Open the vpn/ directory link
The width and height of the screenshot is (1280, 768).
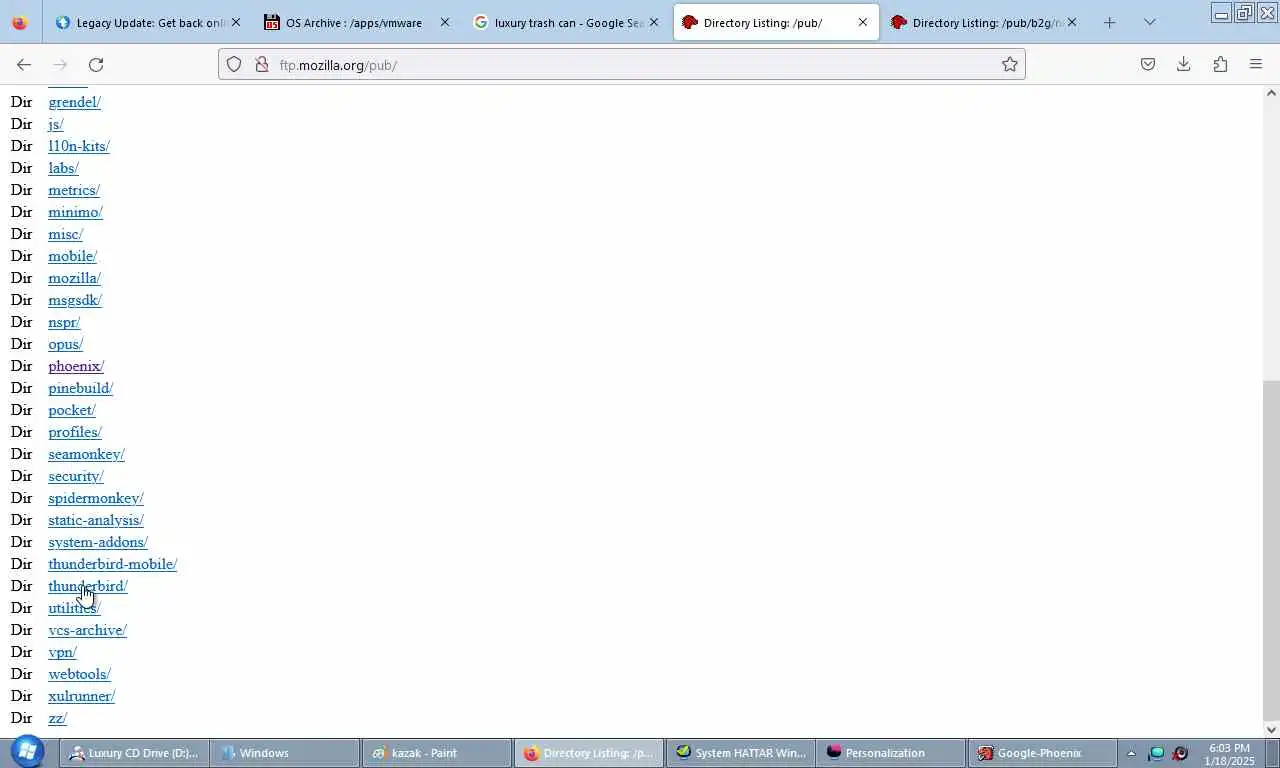(x=62, y=652)
